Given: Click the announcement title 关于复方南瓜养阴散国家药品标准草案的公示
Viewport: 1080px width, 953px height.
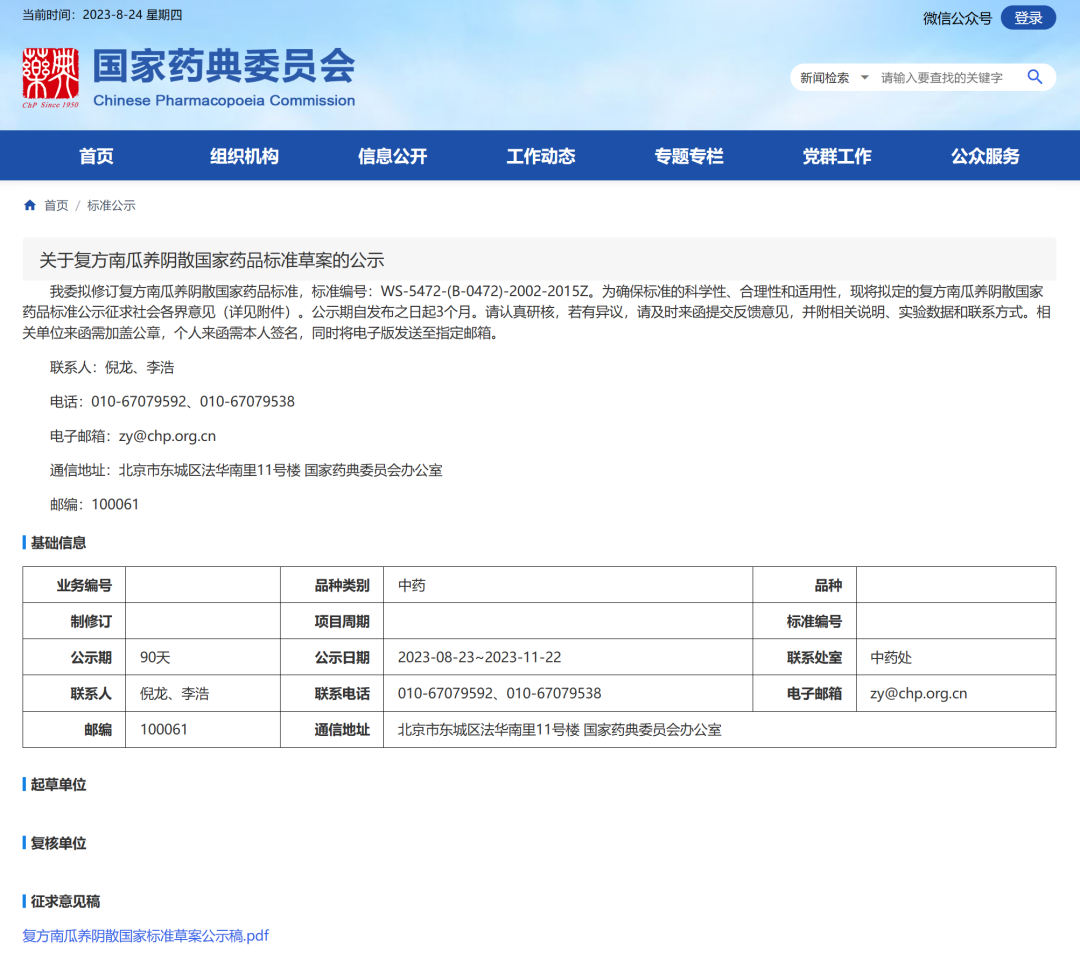Looking at the screenshot, I should pyautogui.click(x=211, y=260).
